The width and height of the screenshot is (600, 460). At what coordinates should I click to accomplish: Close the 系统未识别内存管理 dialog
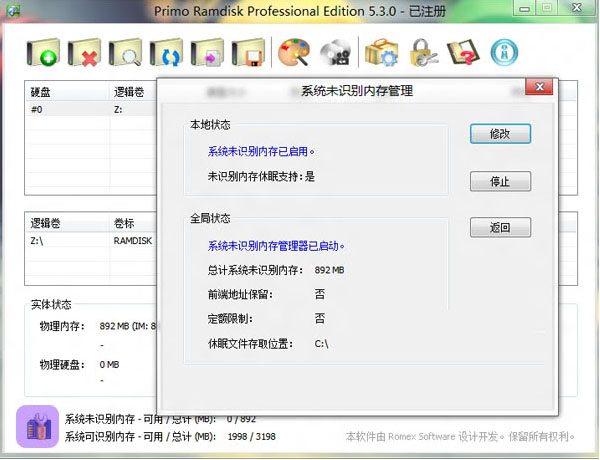coord(541,90)
